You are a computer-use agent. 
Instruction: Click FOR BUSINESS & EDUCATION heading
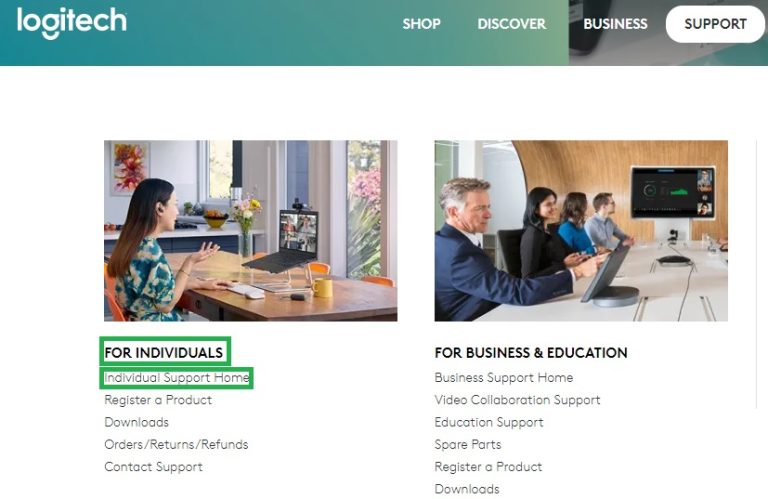[531, 353]
